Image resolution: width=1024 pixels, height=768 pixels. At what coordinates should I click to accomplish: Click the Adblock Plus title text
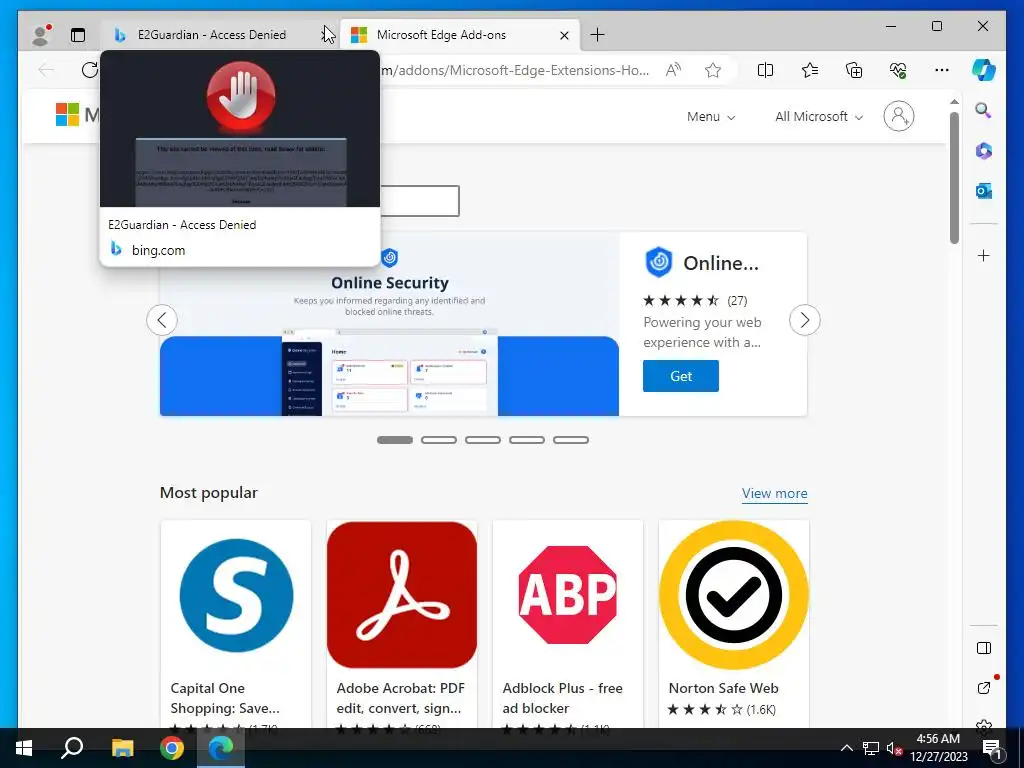click(x=562, y=698)
